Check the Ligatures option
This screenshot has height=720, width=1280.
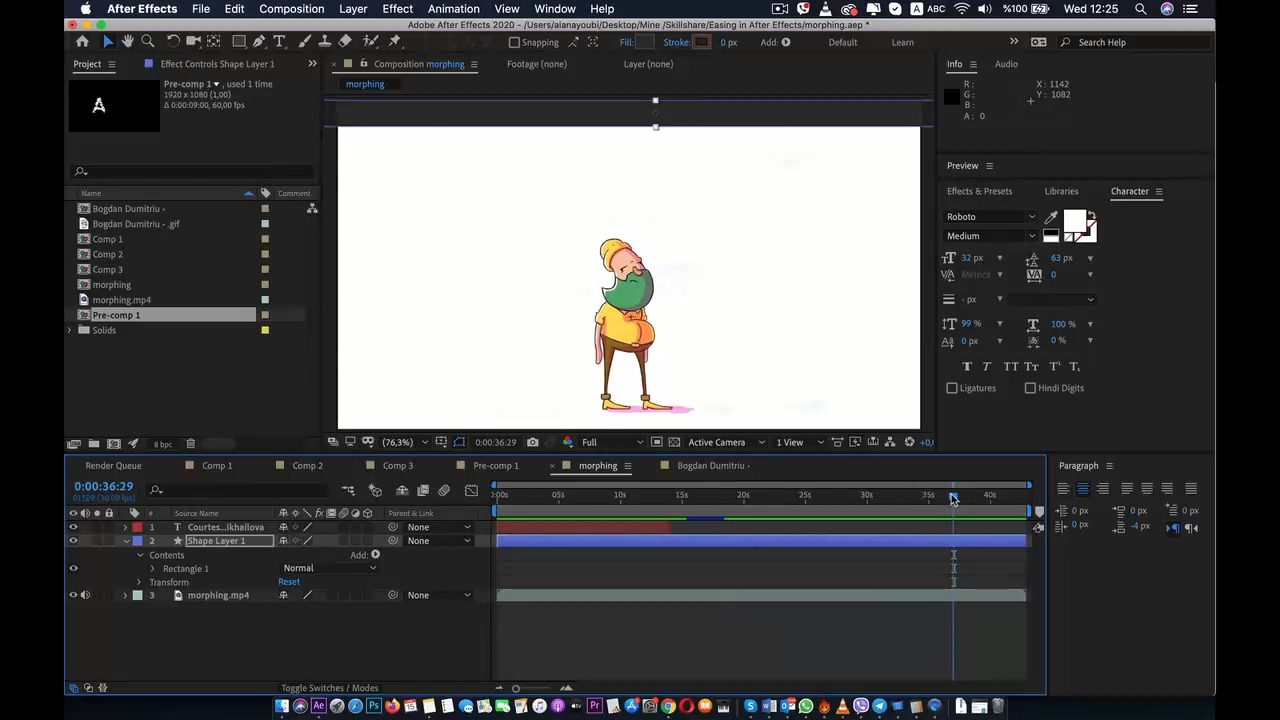(952, 388)
